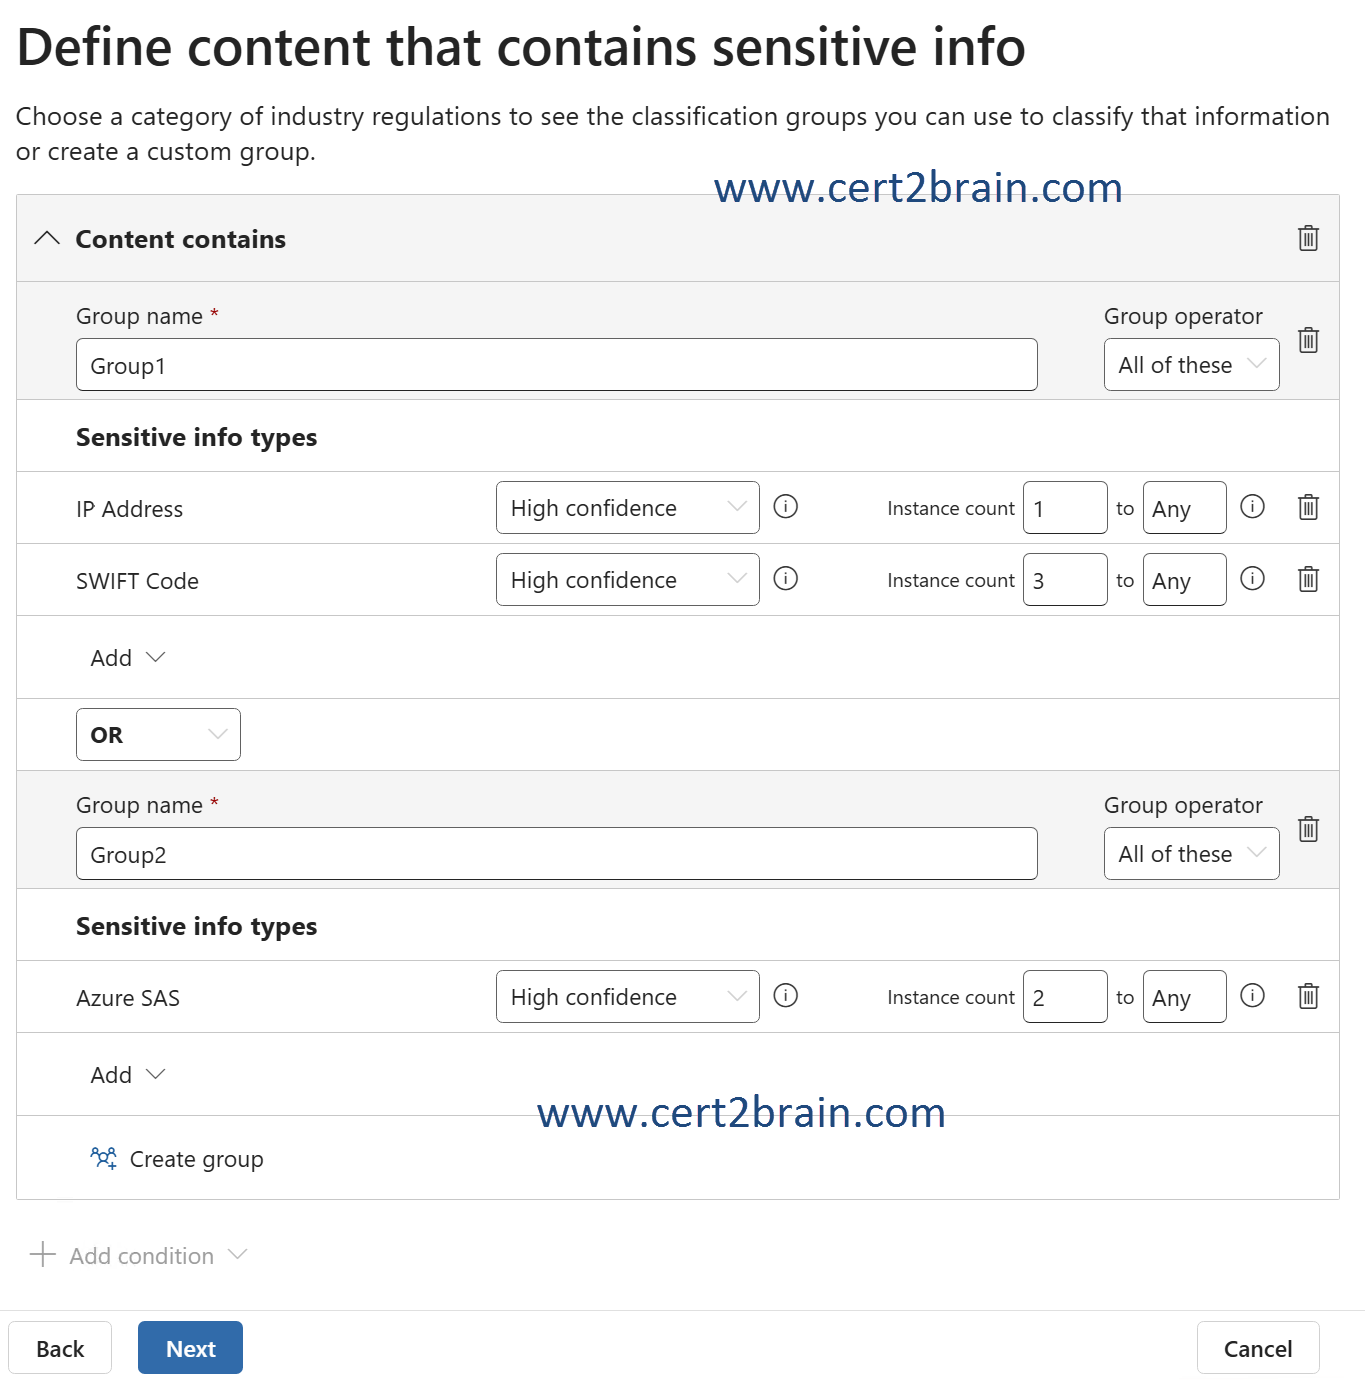Click the Next button
Viewport: 1365px width, 1381px height.
coord(190,1348)
